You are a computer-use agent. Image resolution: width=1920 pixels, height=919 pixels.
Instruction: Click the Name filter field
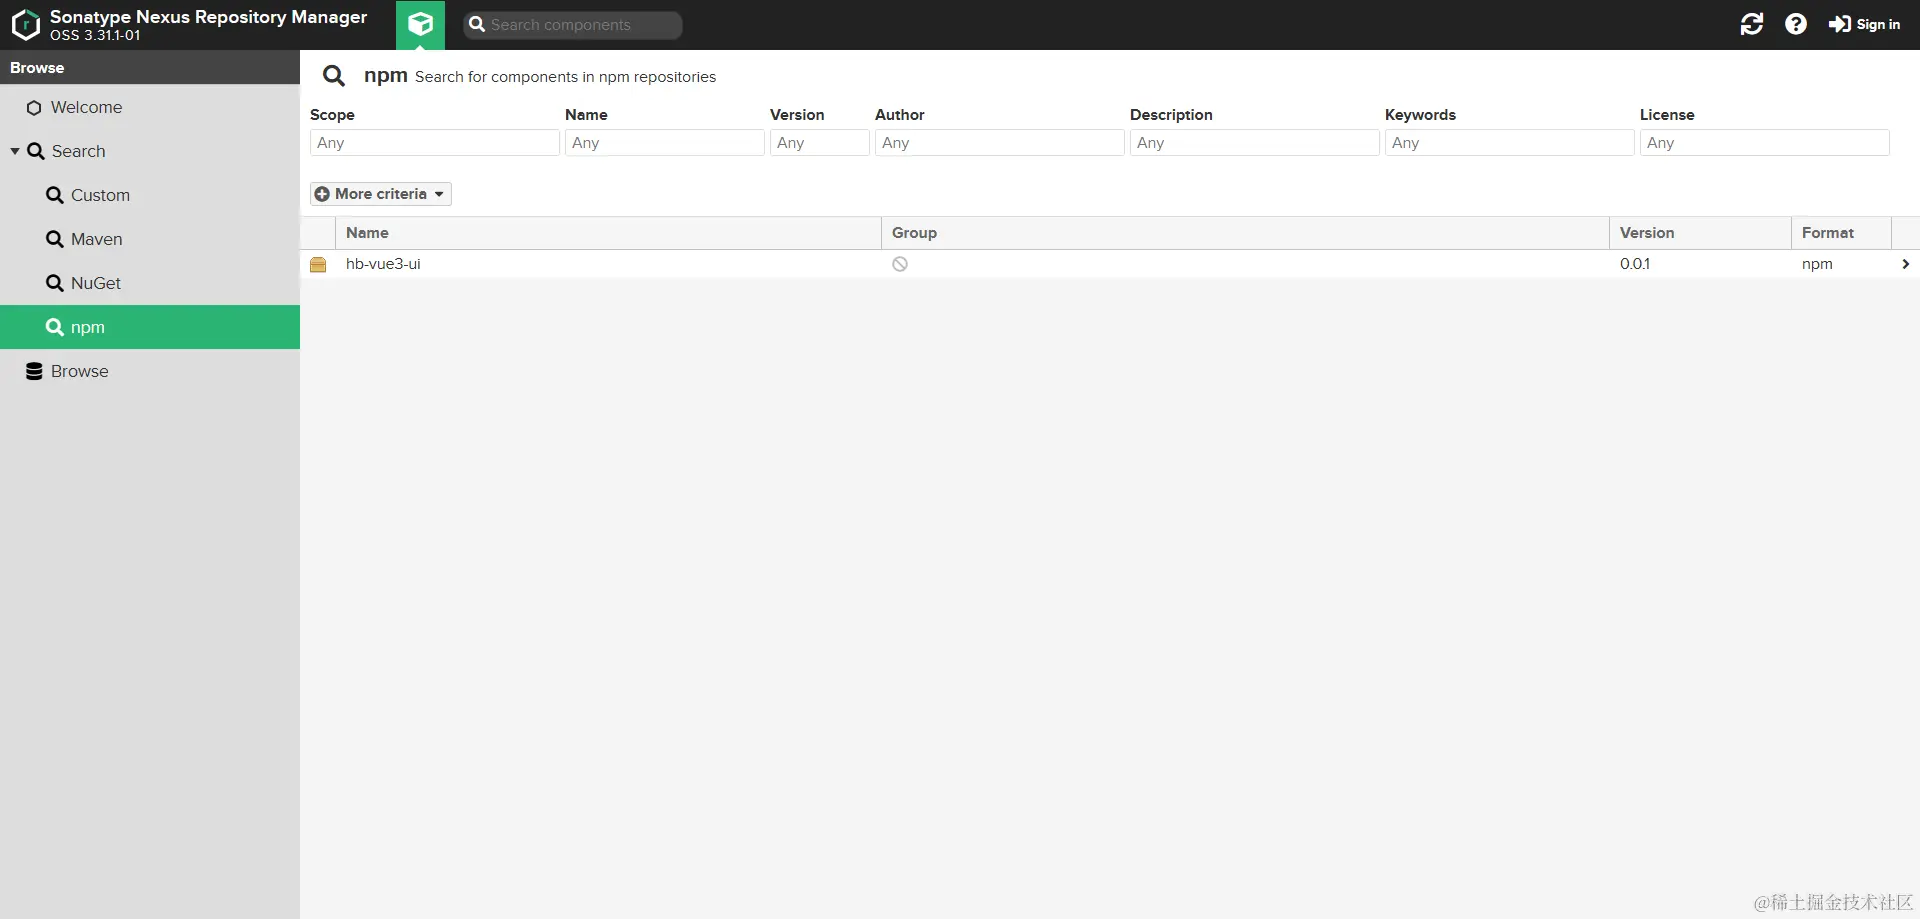665,143
